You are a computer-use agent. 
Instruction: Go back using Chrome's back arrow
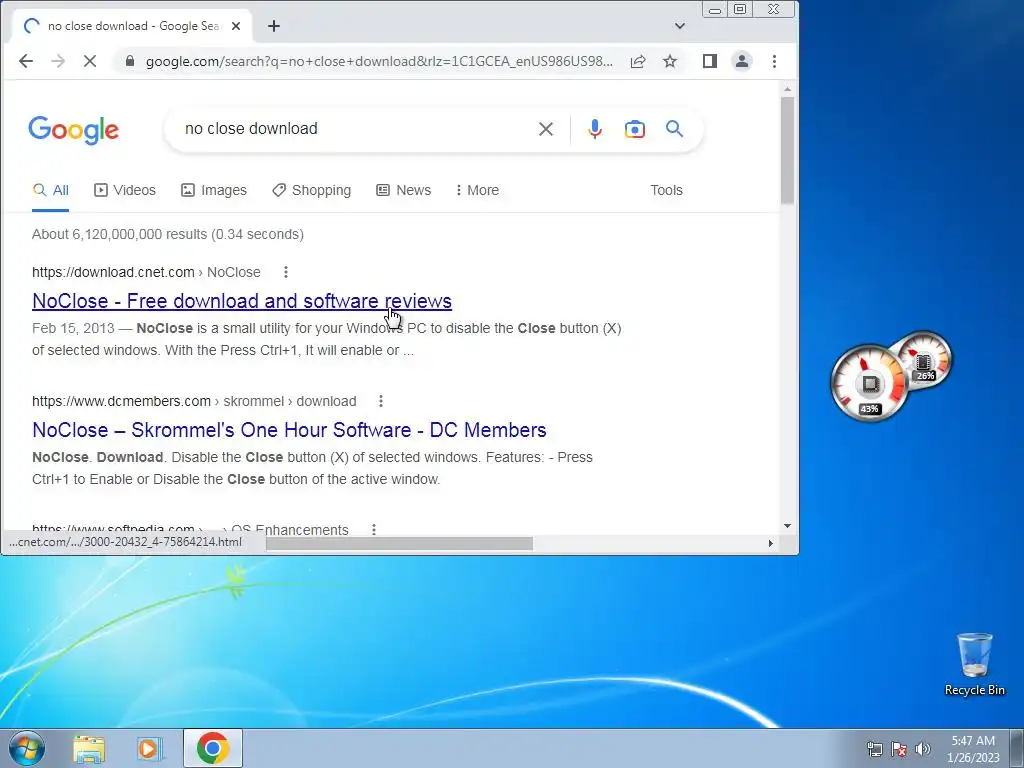[x=25, y=61]
